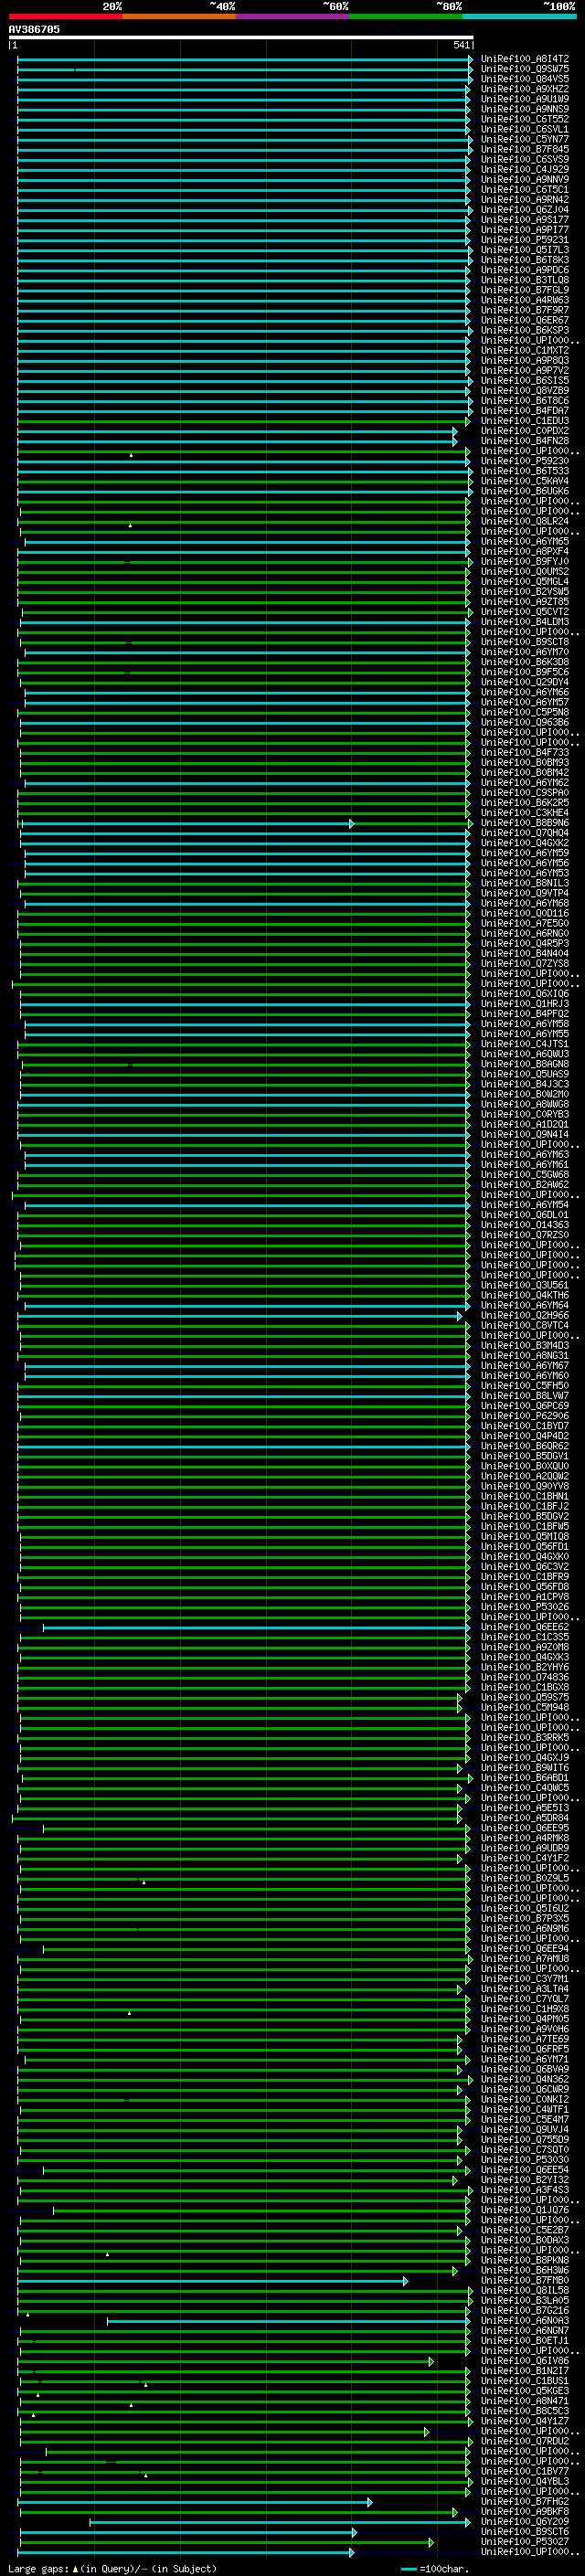Click the query name AV386705
The image size is (585, 2576).
[x=34, y=29]
